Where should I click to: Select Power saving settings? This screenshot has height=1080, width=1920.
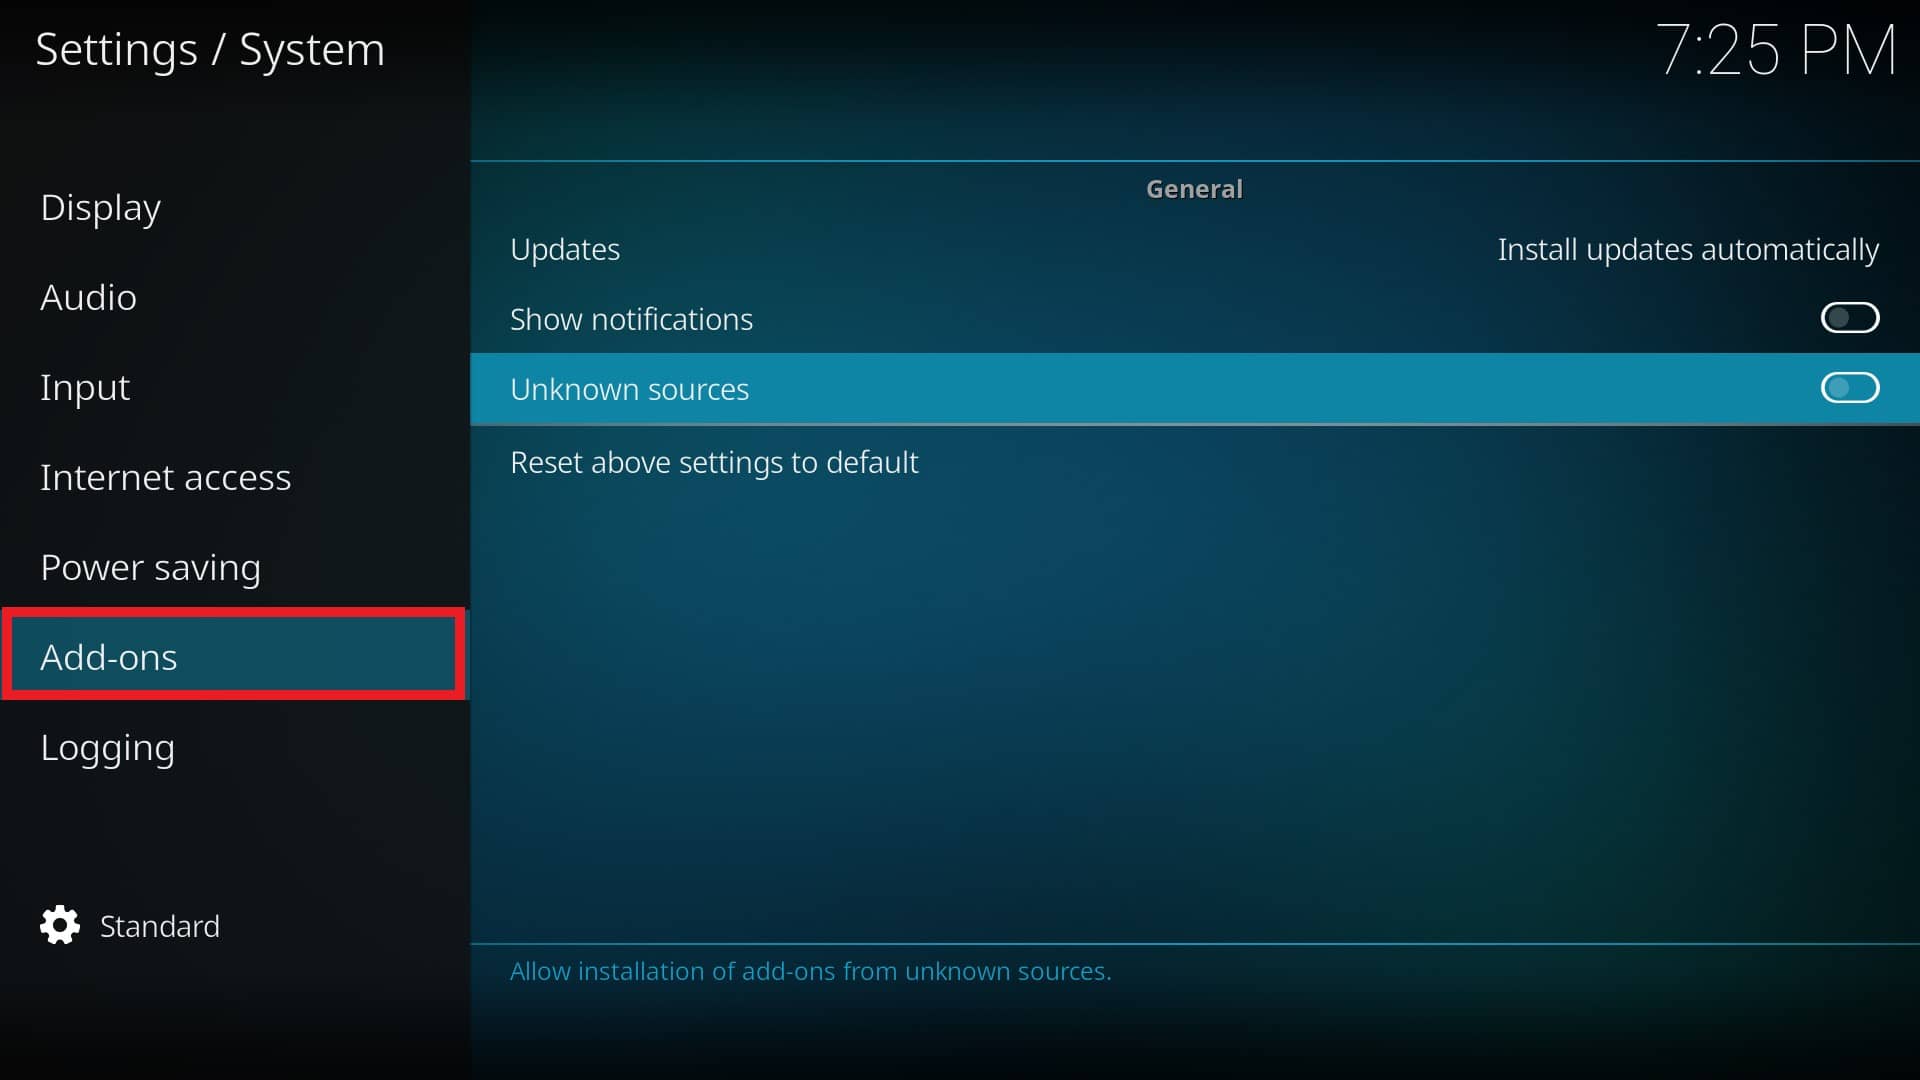tap(150, 566)
